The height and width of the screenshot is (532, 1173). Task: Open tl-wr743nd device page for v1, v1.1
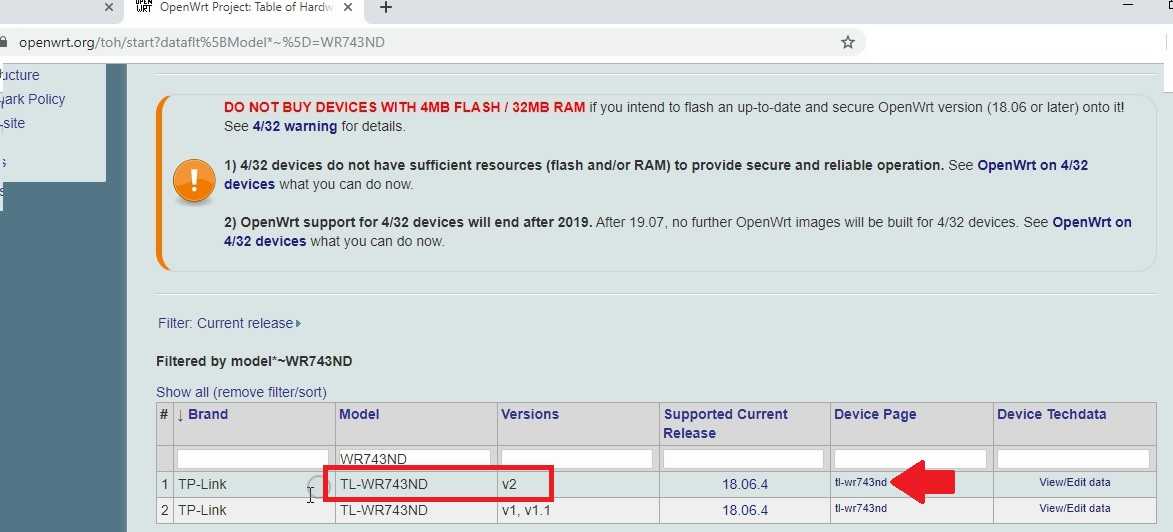point(861,508)
